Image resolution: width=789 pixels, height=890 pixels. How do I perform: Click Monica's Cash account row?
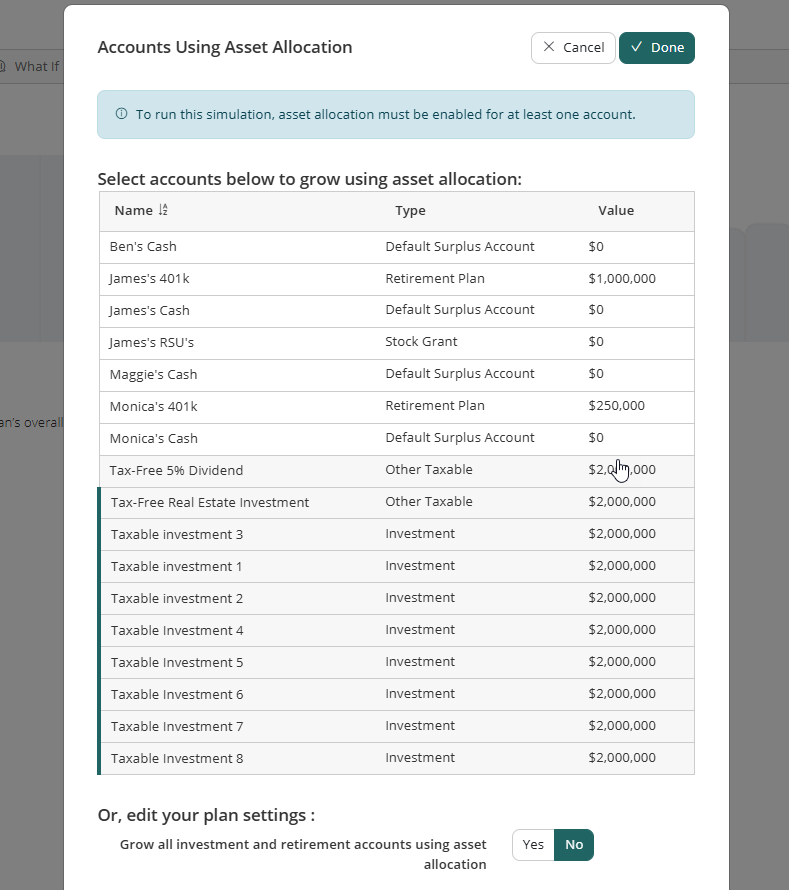396,439
